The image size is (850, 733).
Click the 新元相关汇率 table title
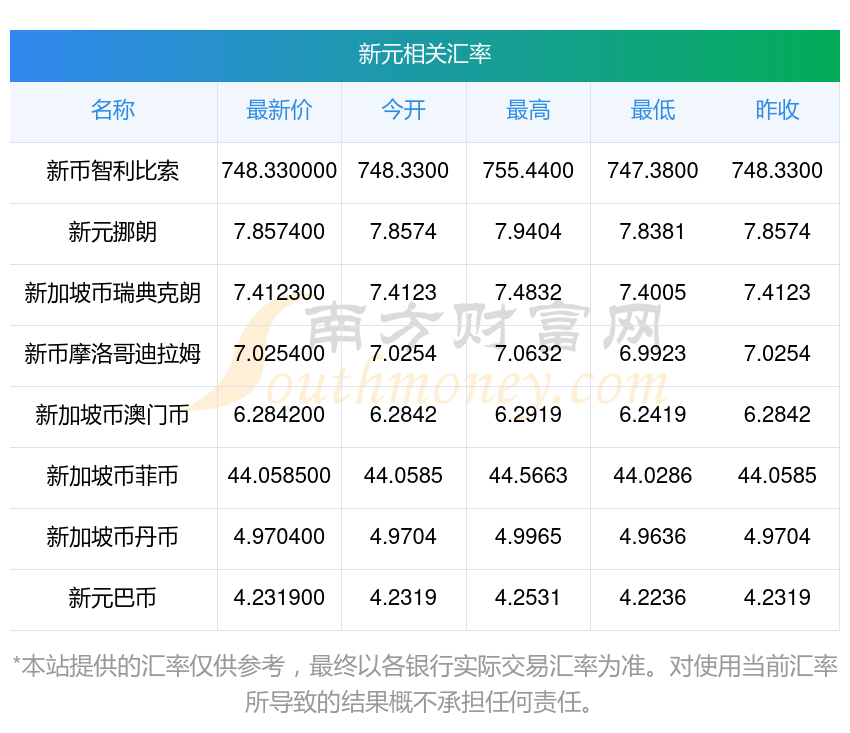(424, 54)
